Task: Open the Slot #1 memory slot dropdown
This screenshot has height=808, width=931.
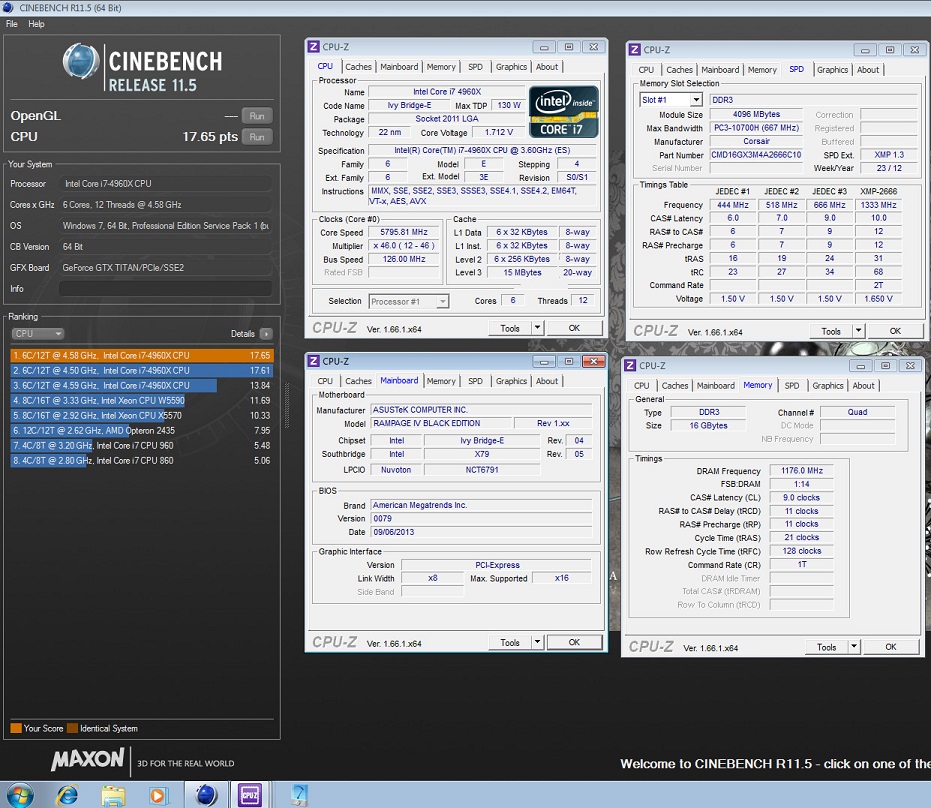Action: point(671,100)
